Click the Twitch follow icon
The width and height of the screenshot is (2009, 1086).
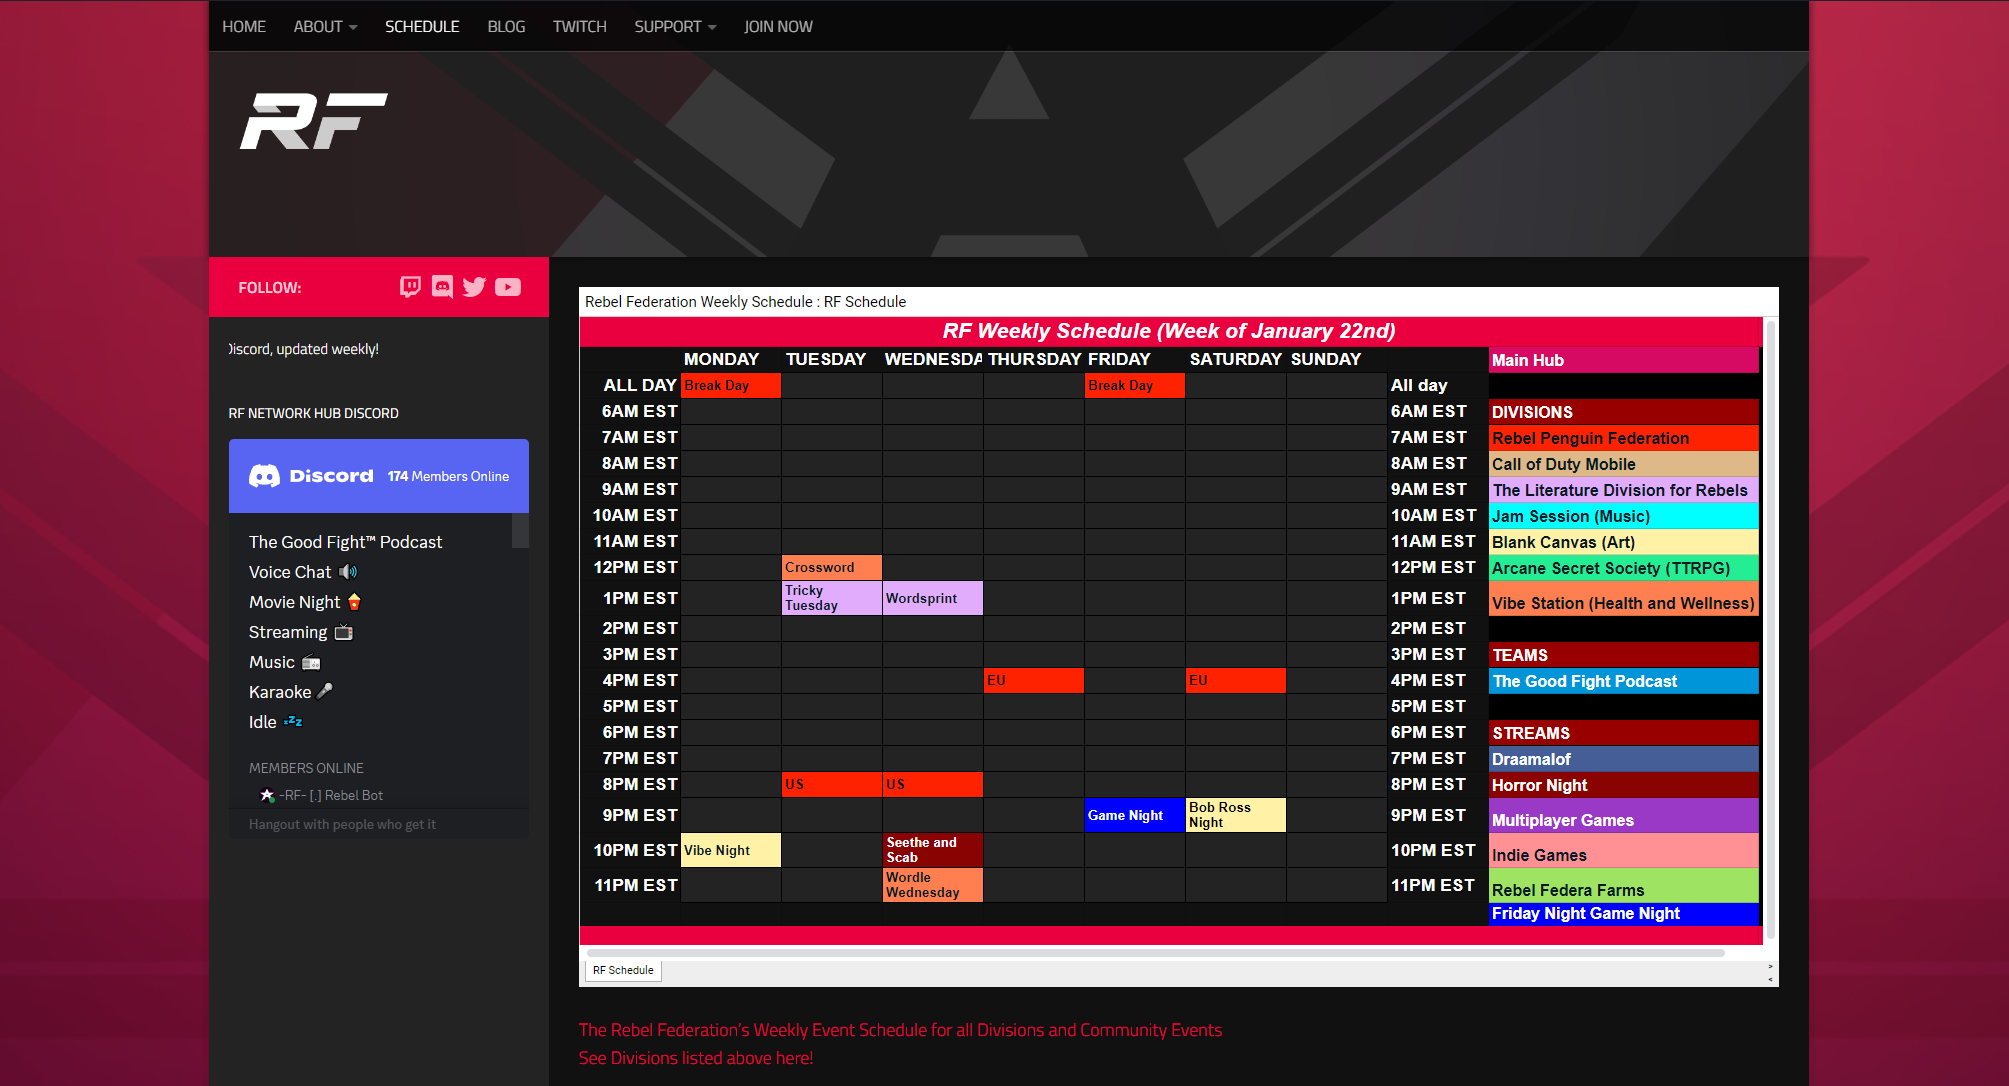[410, 287]
